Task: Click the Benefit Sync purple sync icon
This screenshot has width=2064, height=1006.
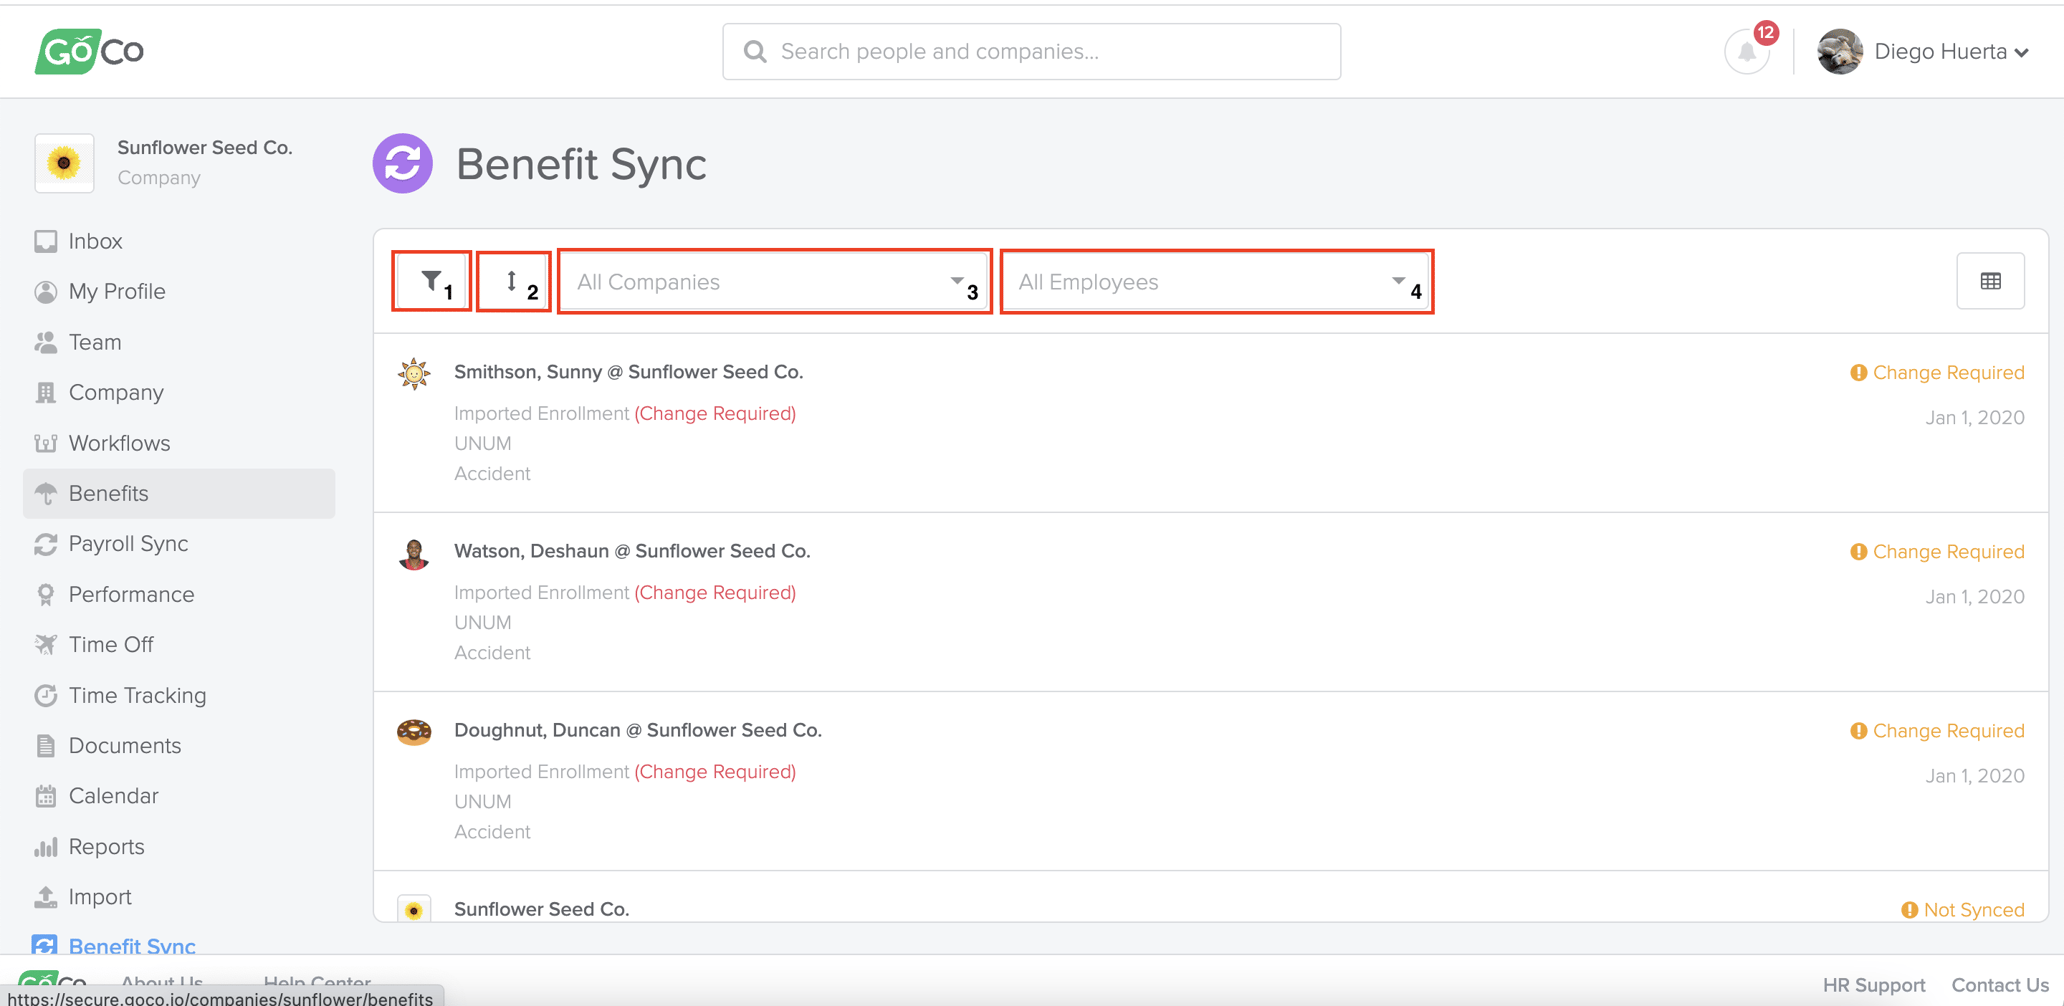Action: tap(402, 163)
